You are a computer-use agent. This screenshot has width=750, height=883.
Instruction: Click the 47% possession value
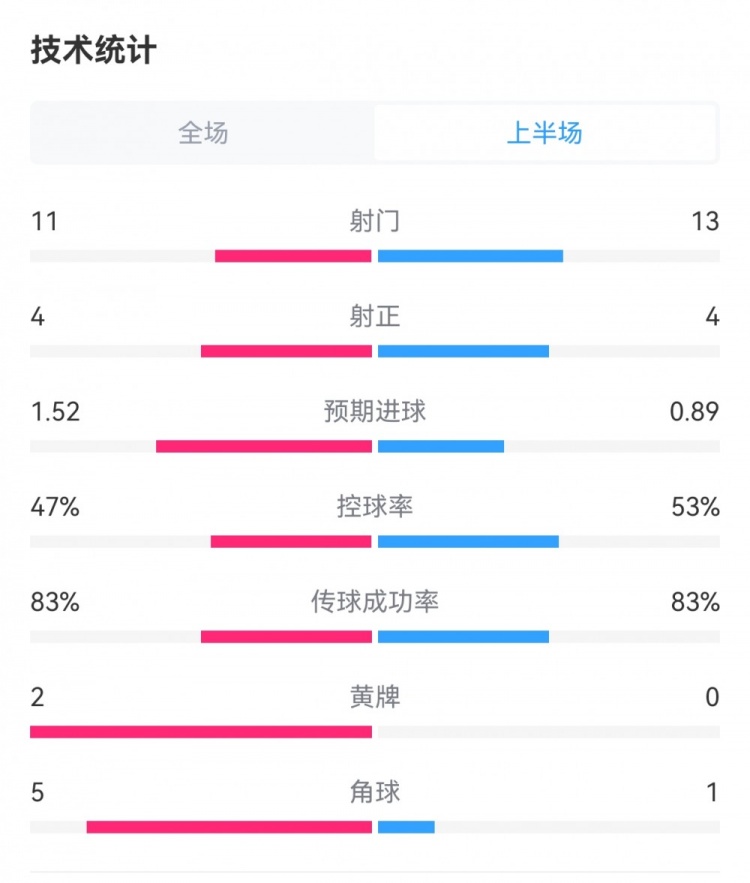(x=55, y=507)
